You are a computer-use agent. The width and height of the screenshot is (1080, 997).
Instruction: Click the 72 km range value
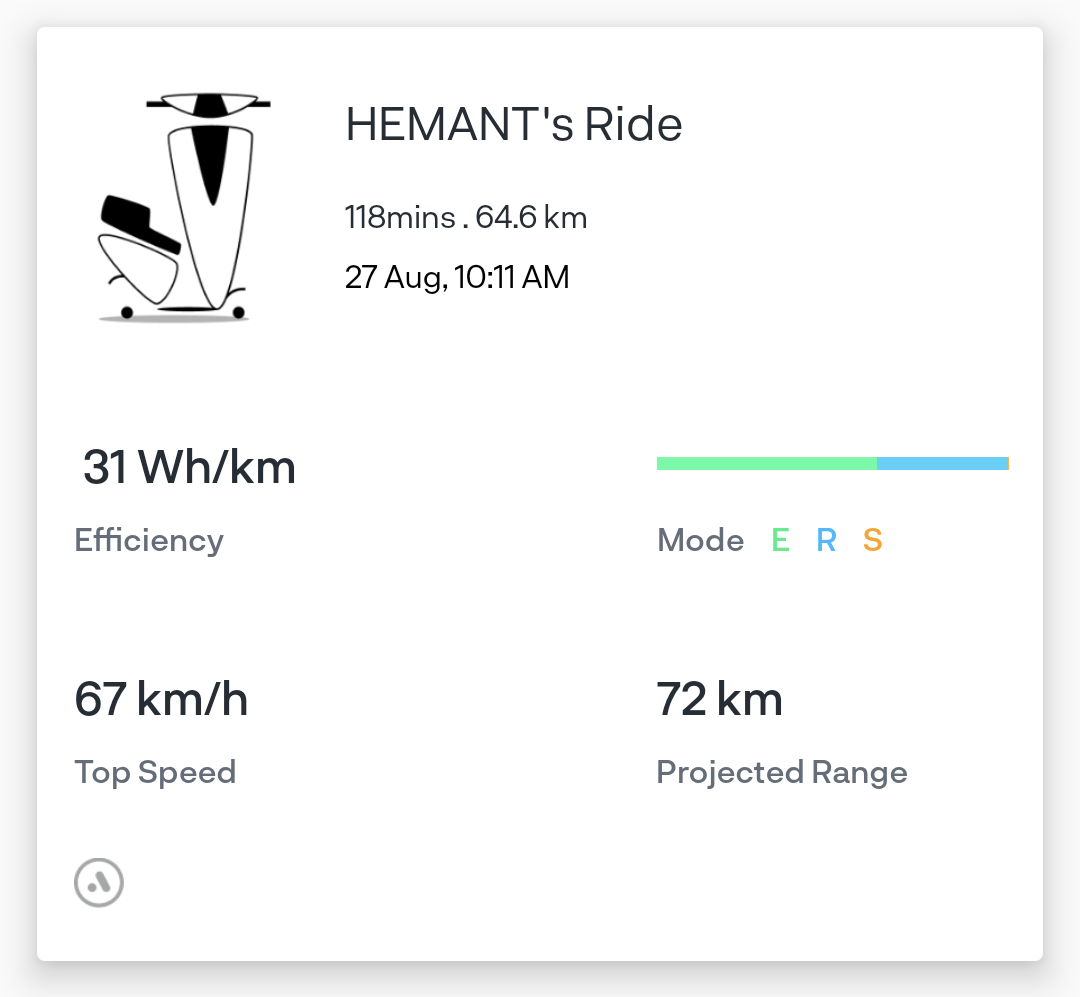tap(719, 700)
